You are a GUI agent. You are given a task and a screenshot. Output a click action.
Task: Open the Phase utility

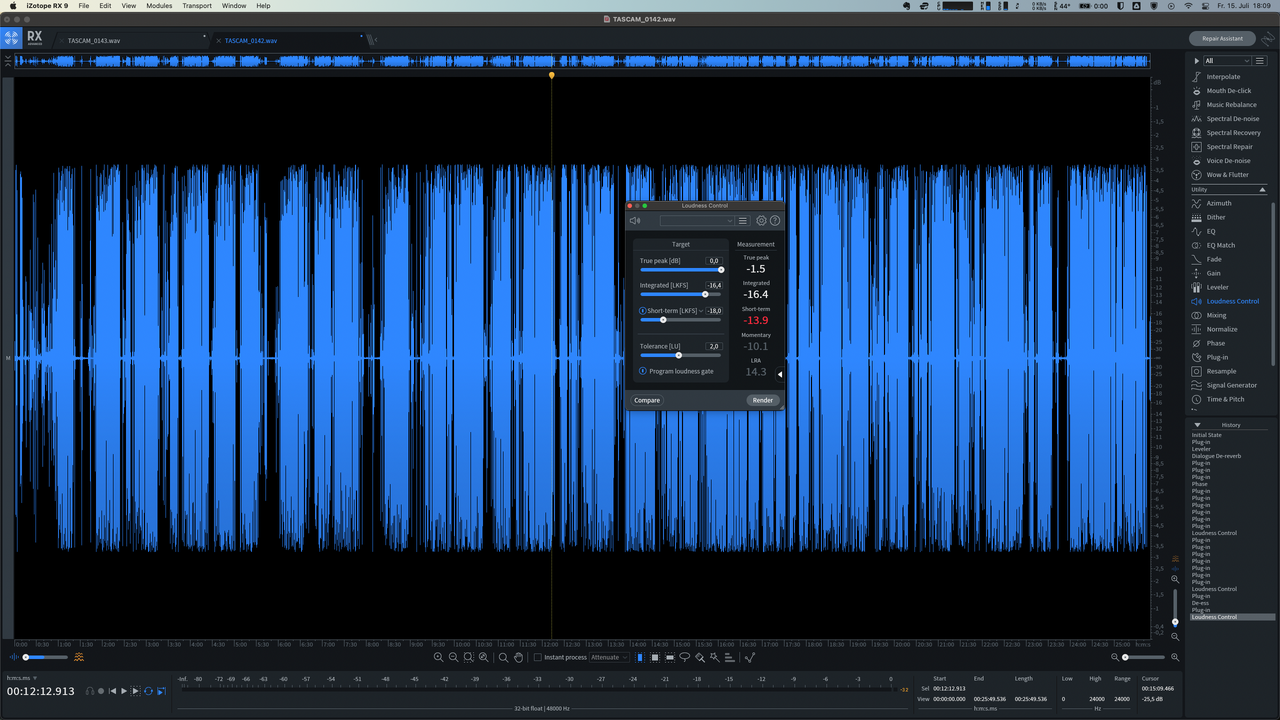[1215, 343]
